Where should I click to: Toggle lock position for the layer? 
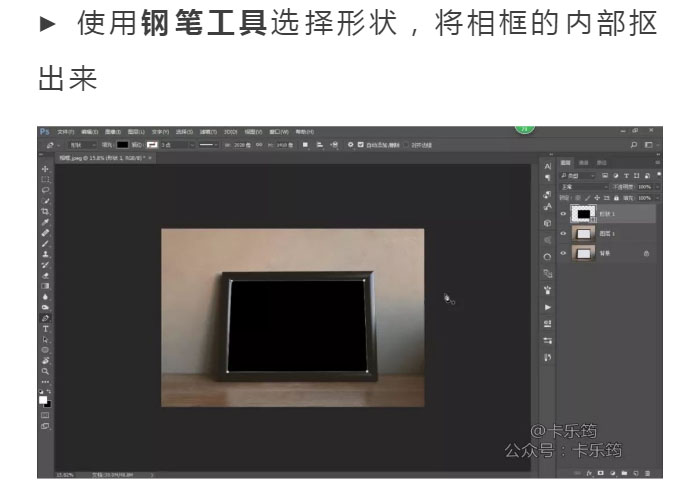tap(597, 198)
